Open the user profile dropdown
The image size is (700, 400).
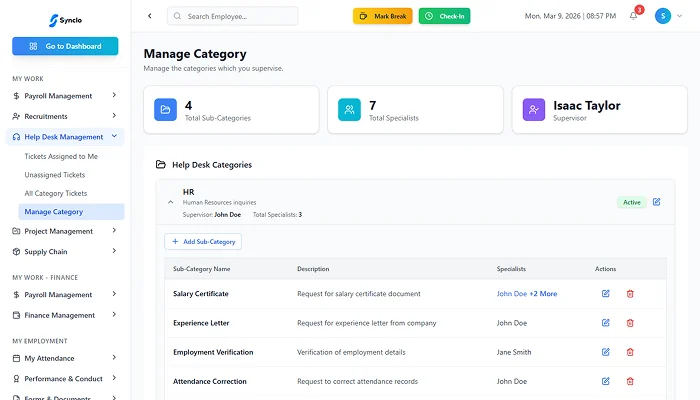tap(669, 16)
